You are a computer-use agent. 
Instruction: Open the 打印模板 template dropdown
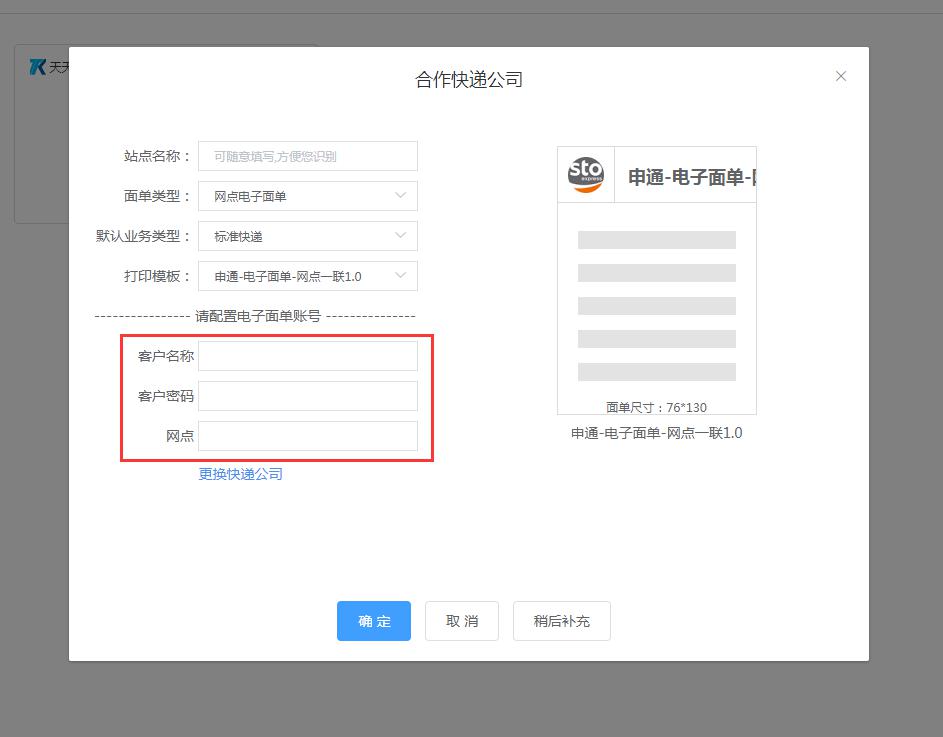[307, 276]
